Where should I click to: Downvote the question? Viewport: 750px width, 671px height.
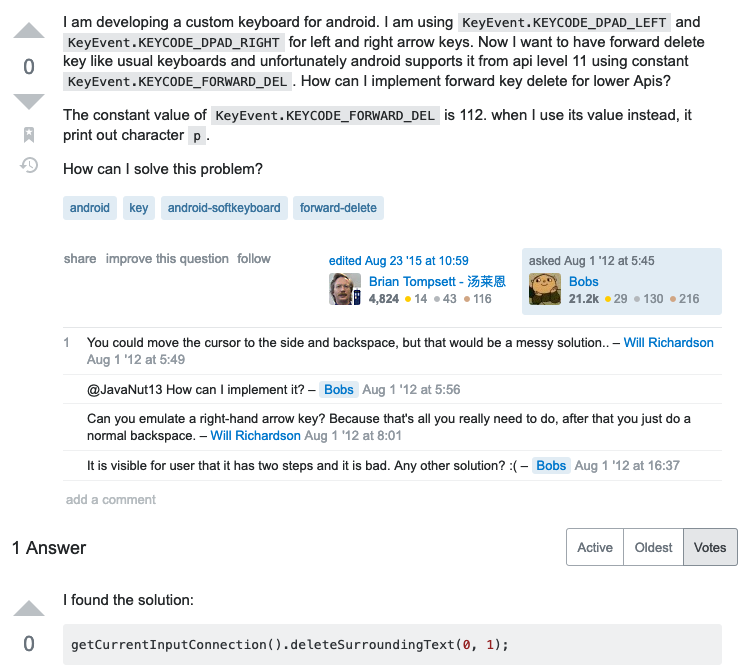(29, 101)
